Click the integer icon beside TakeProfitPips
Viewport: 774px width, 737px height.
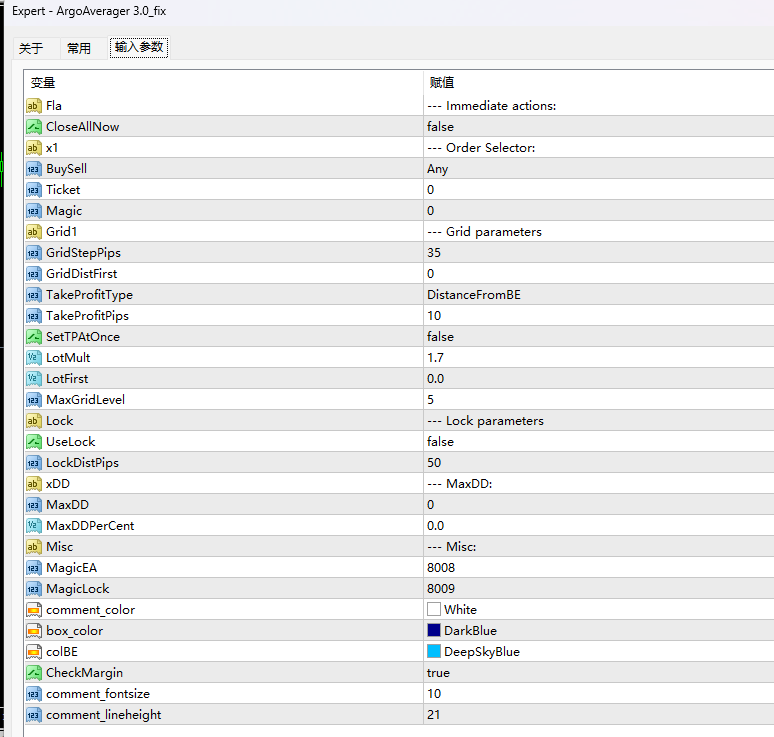click(34, 315)
